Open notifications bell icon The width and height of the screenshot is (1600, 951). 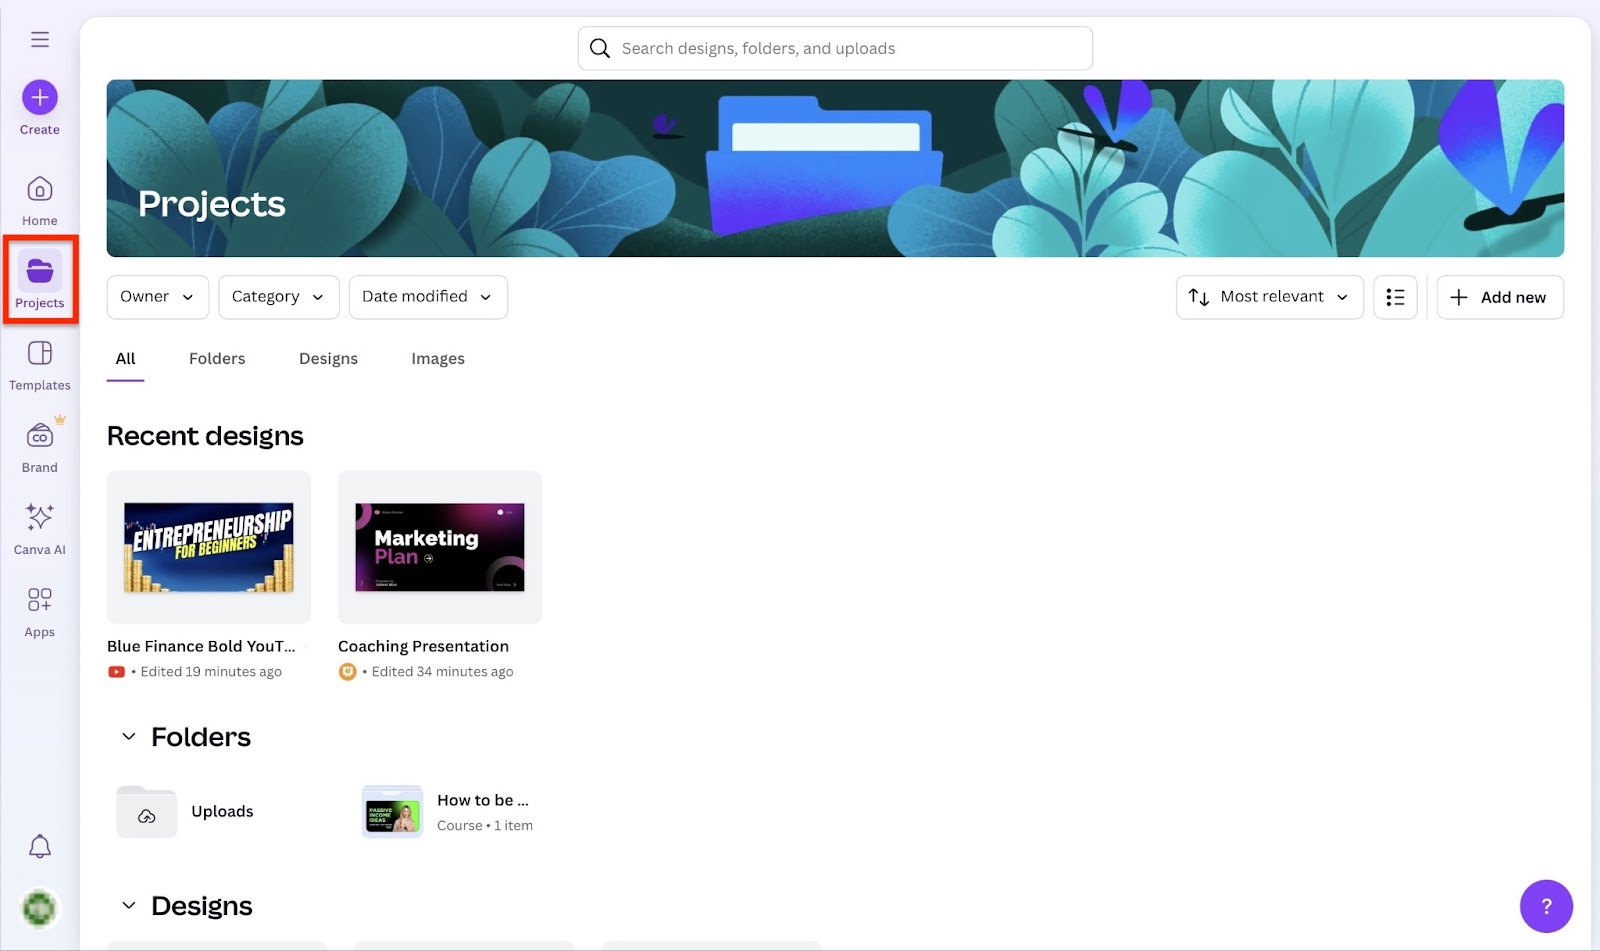coord(40,846)
